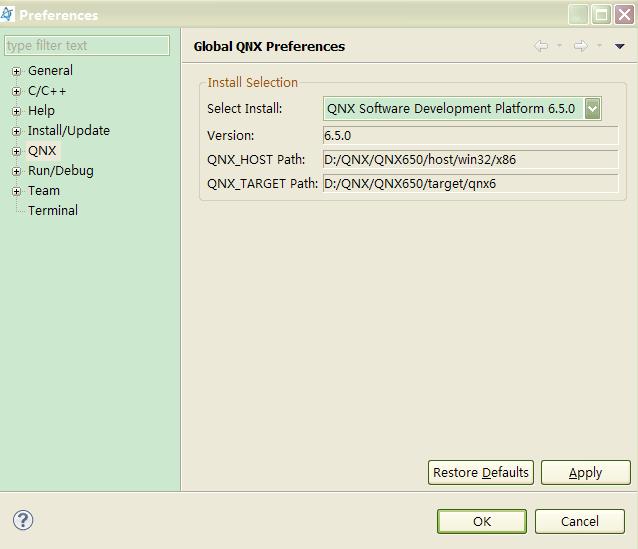Select the Help preferences category

coord(41,111)
